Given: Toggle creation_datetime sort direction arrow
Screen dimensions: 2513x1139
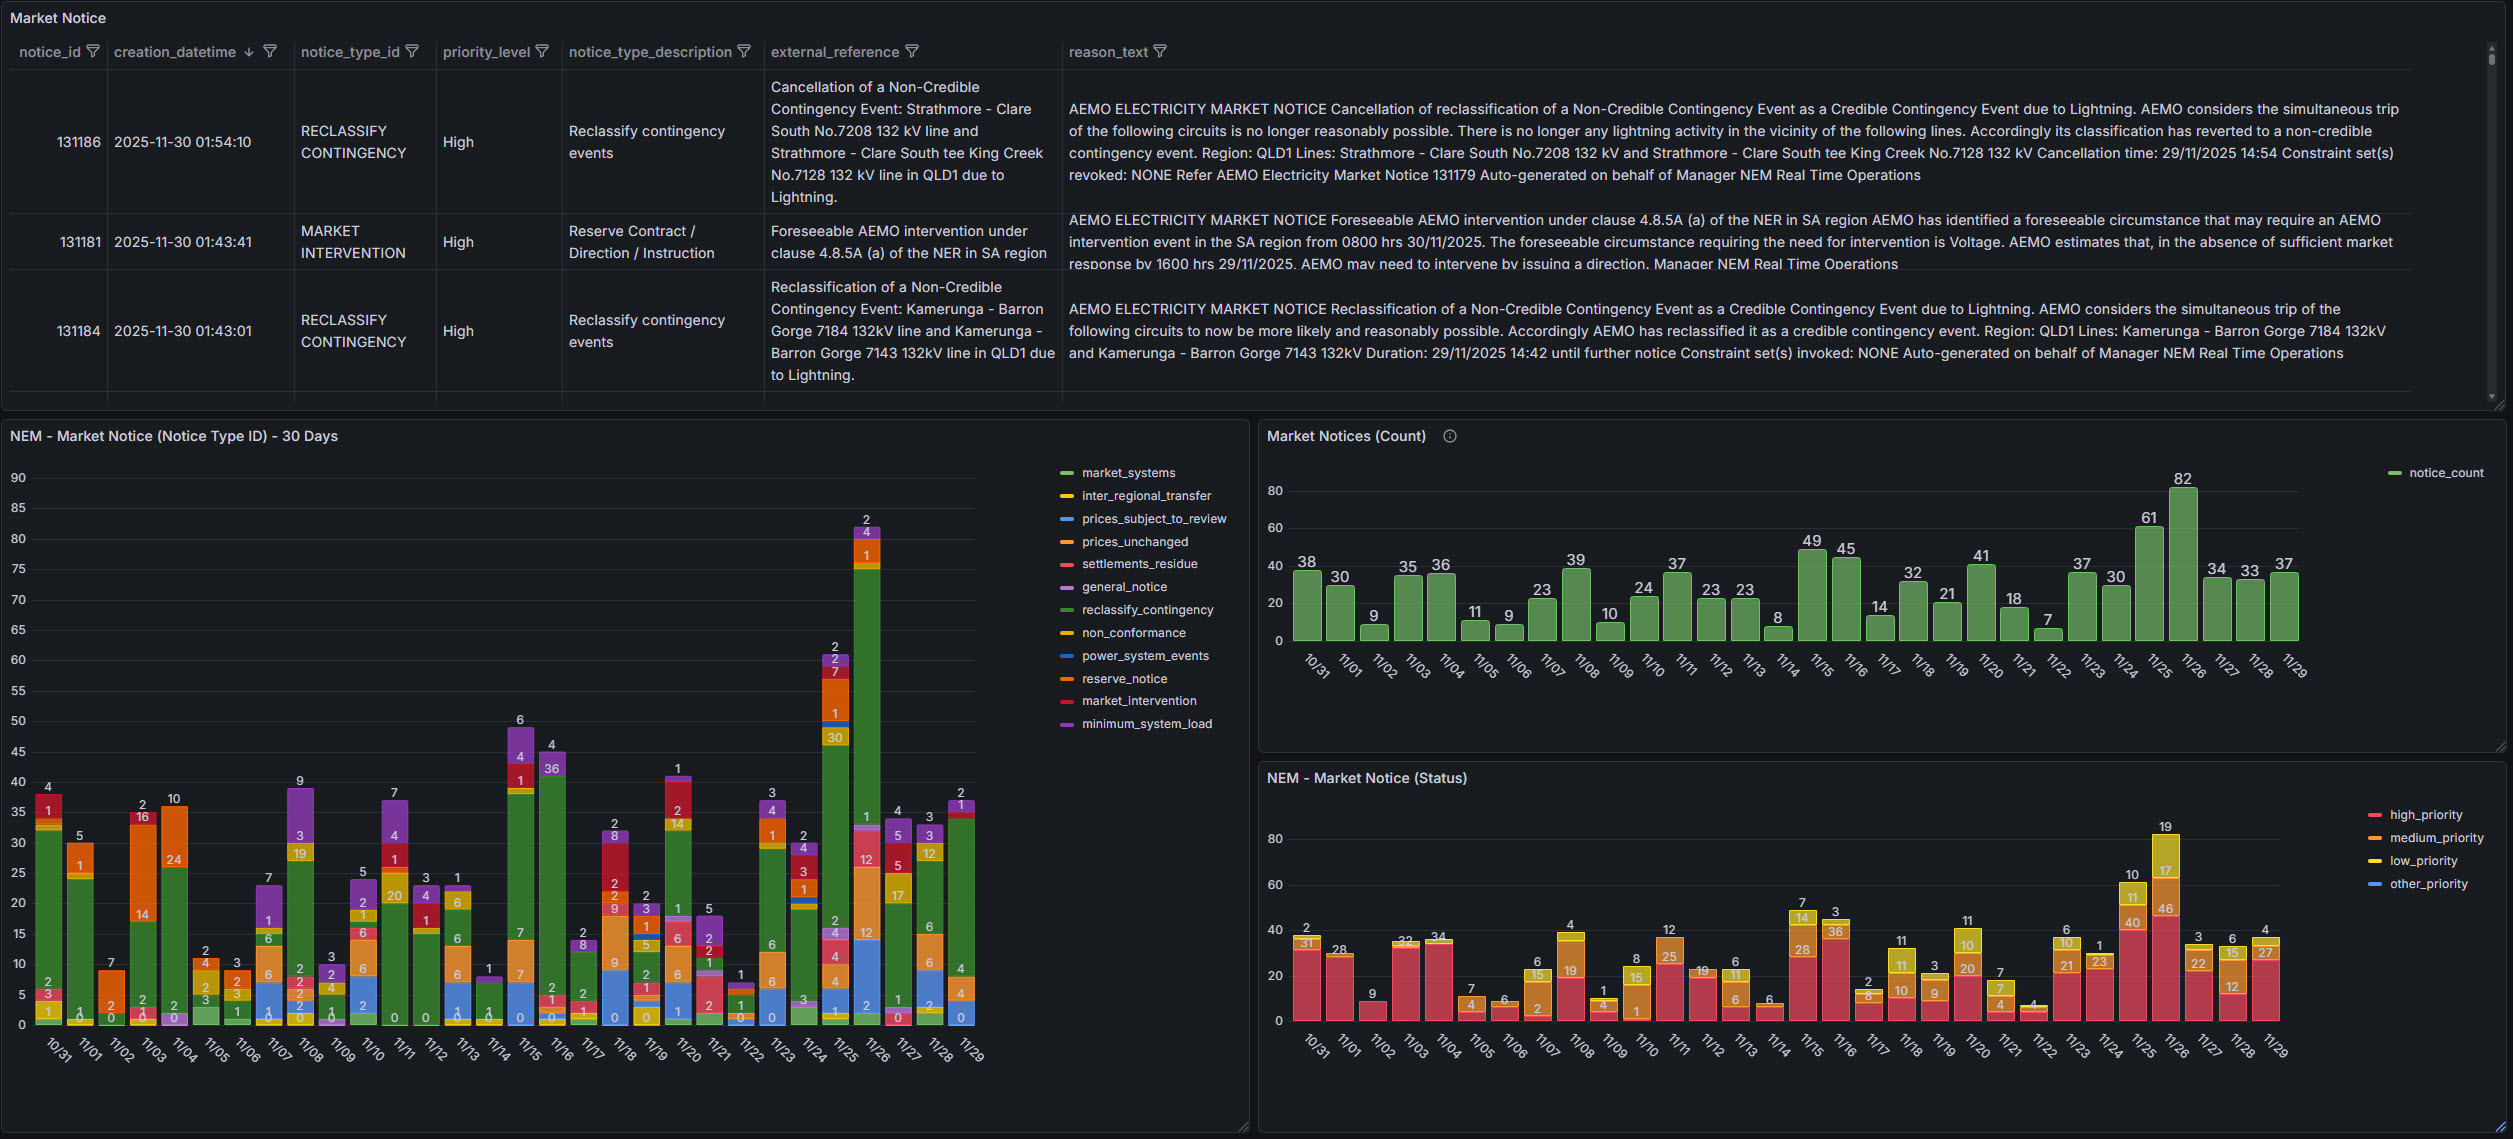Looking at the screenshot, I should pyautogui.click(x=249, y=52).
